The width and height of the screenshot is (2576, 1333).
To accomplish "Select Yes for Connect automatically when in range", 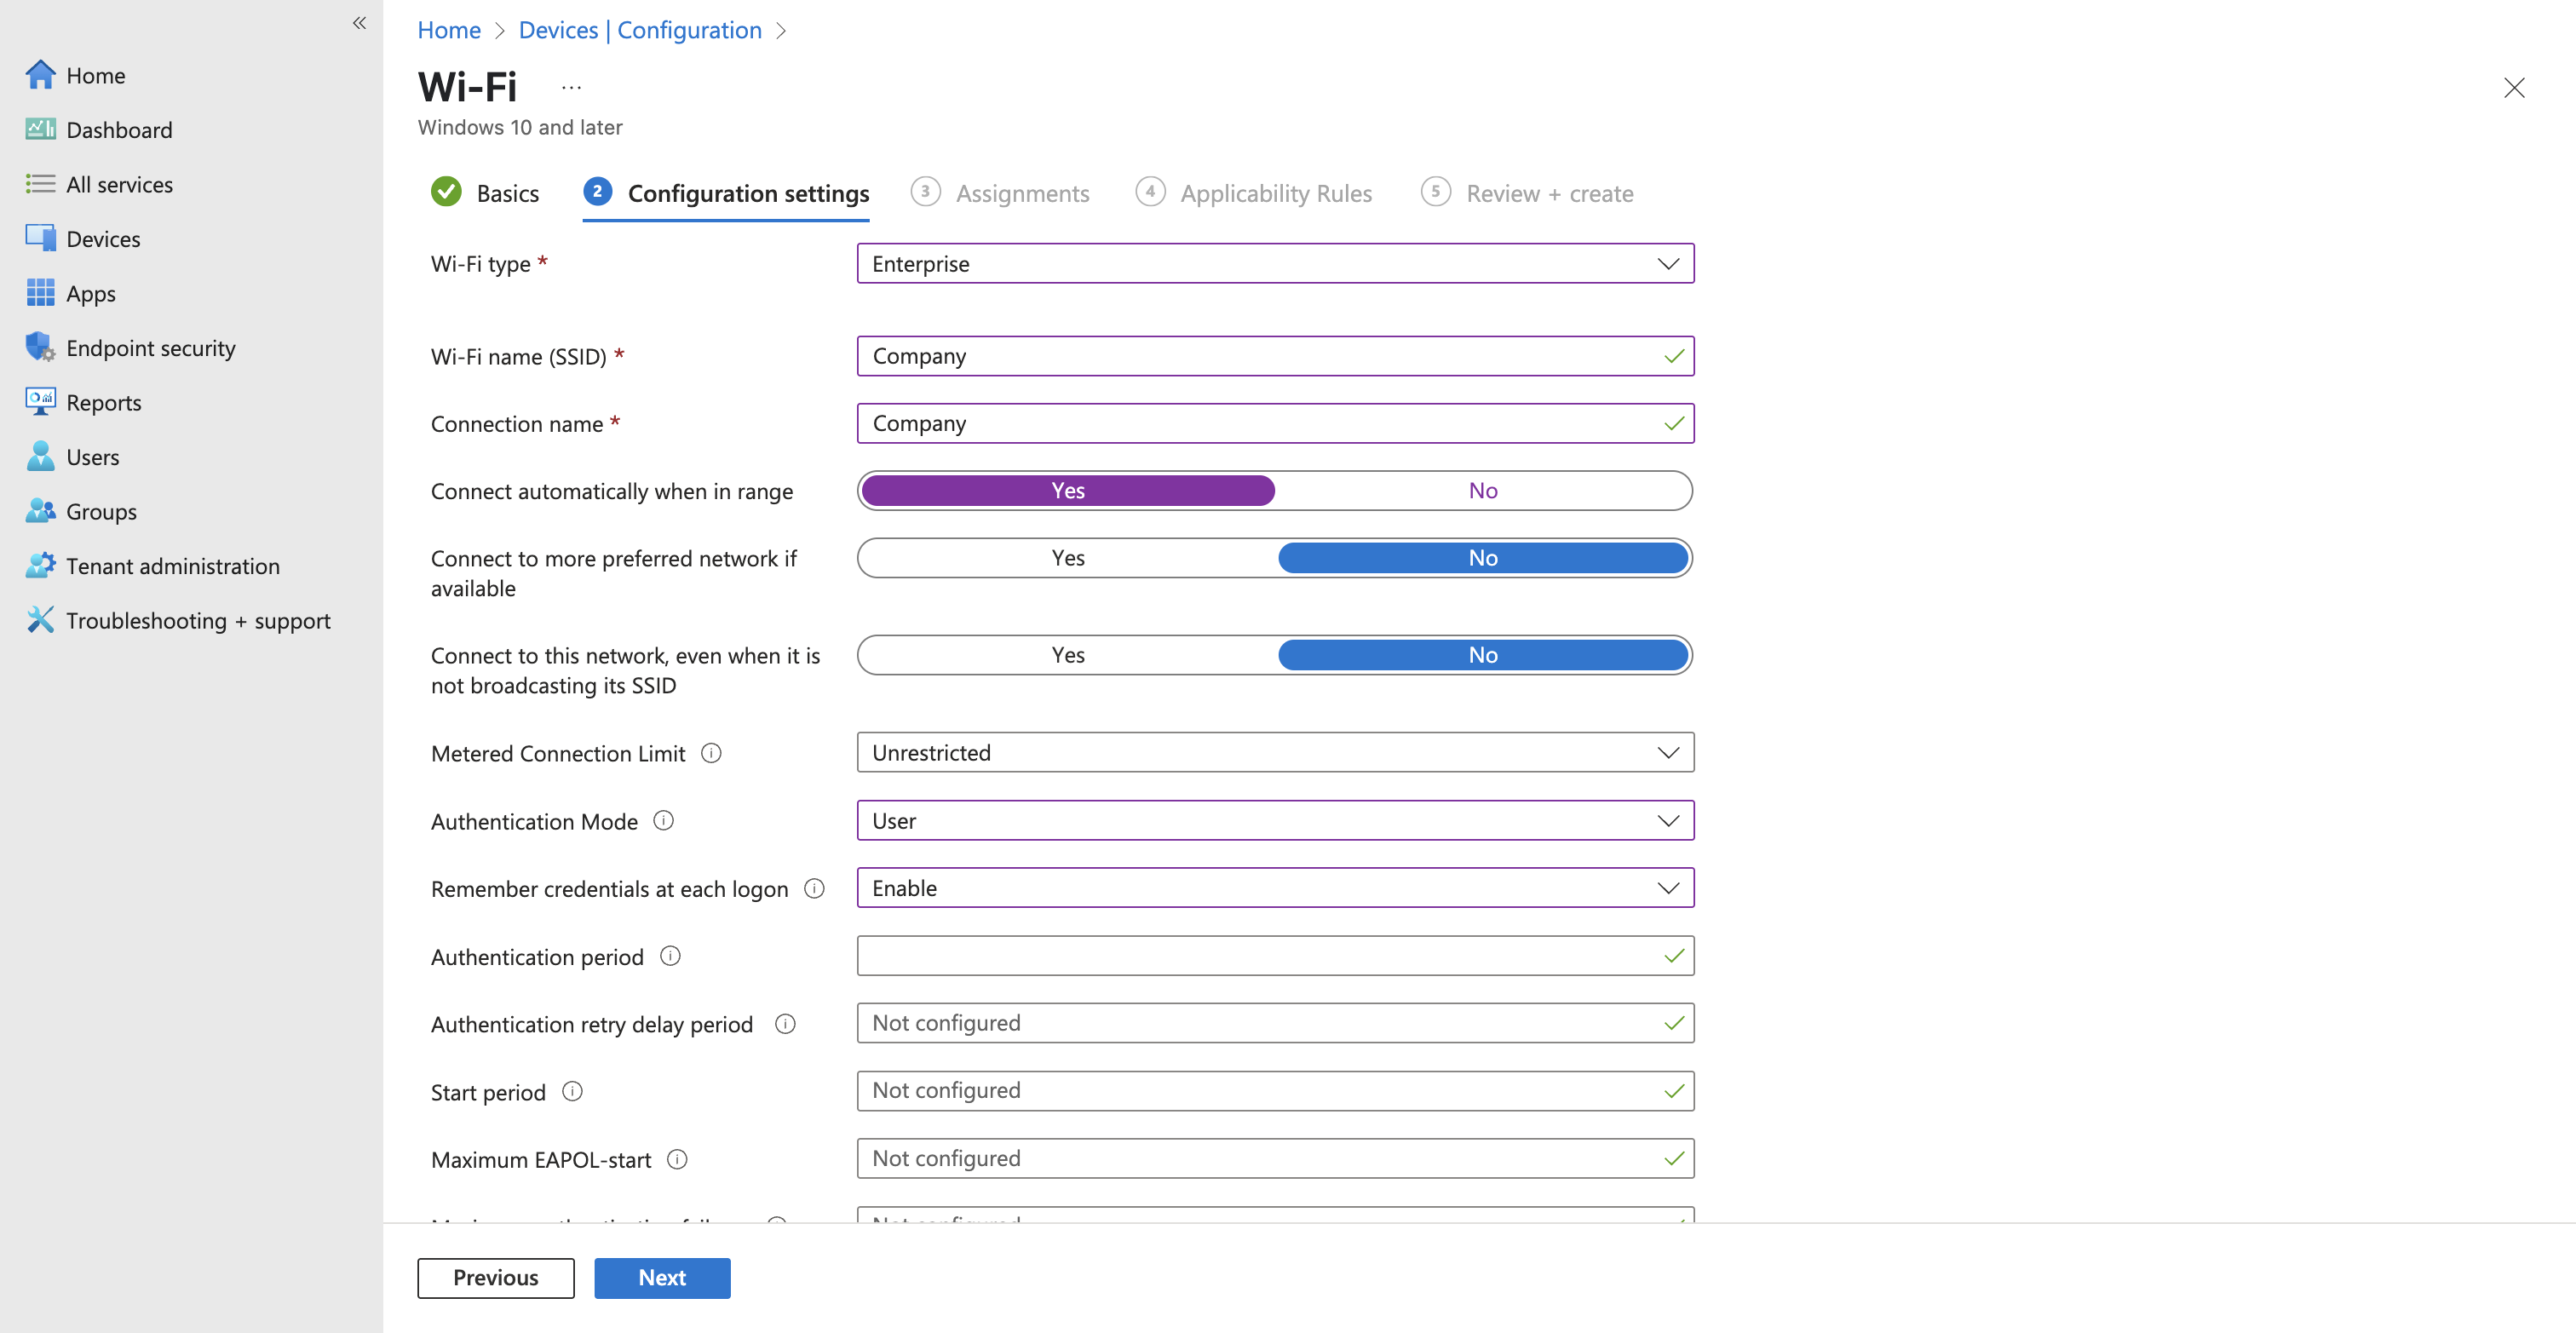I will point(1067,491).
